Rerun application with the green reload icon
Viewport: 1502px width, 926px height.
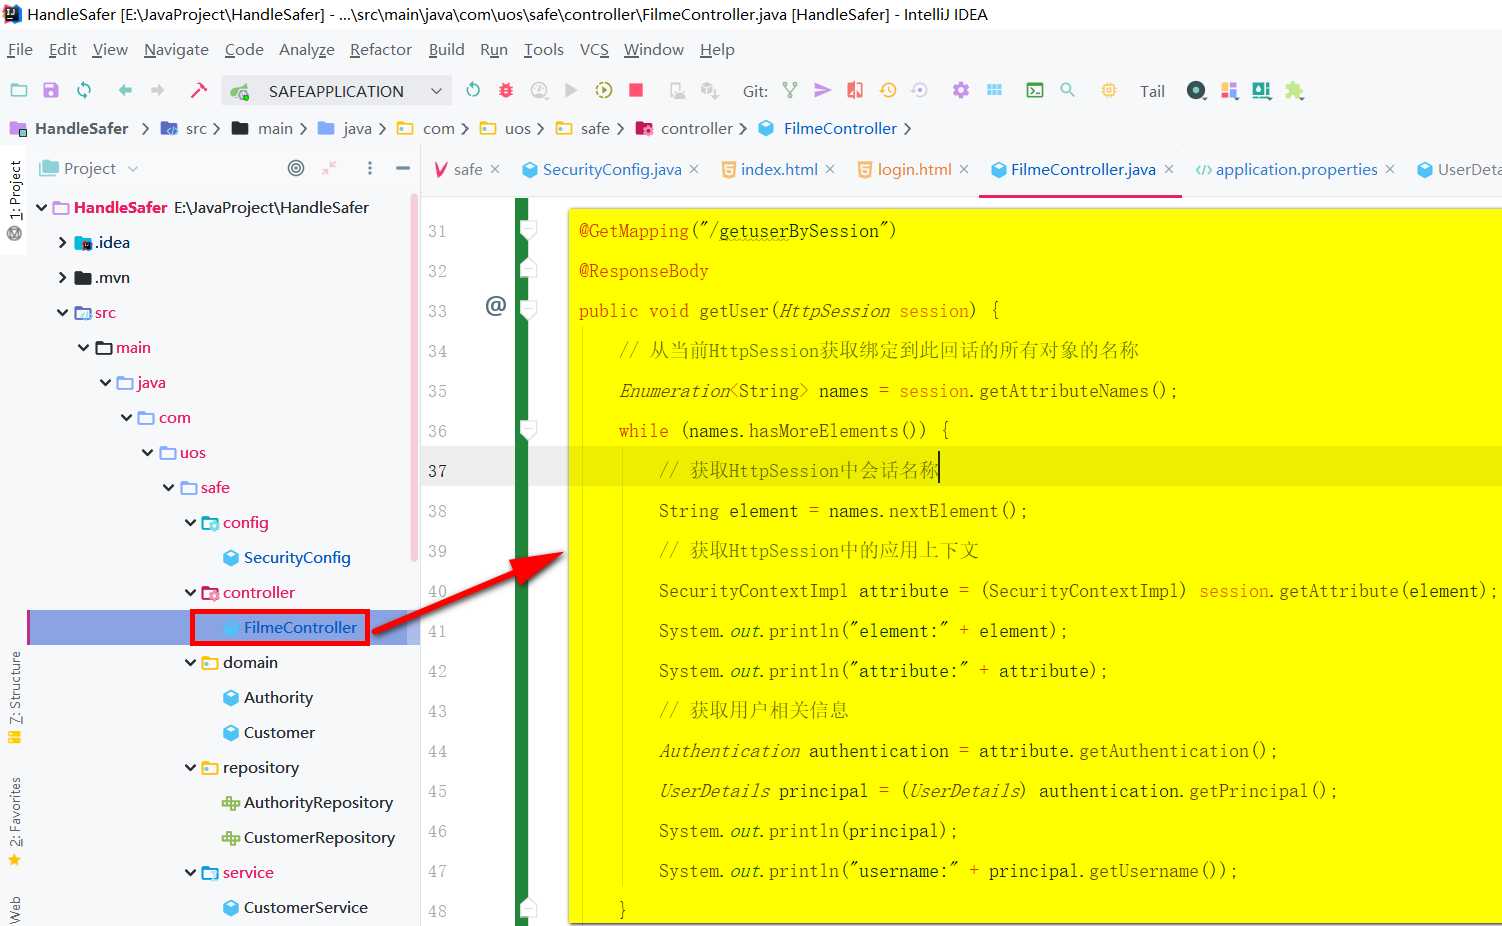point(473,90)
